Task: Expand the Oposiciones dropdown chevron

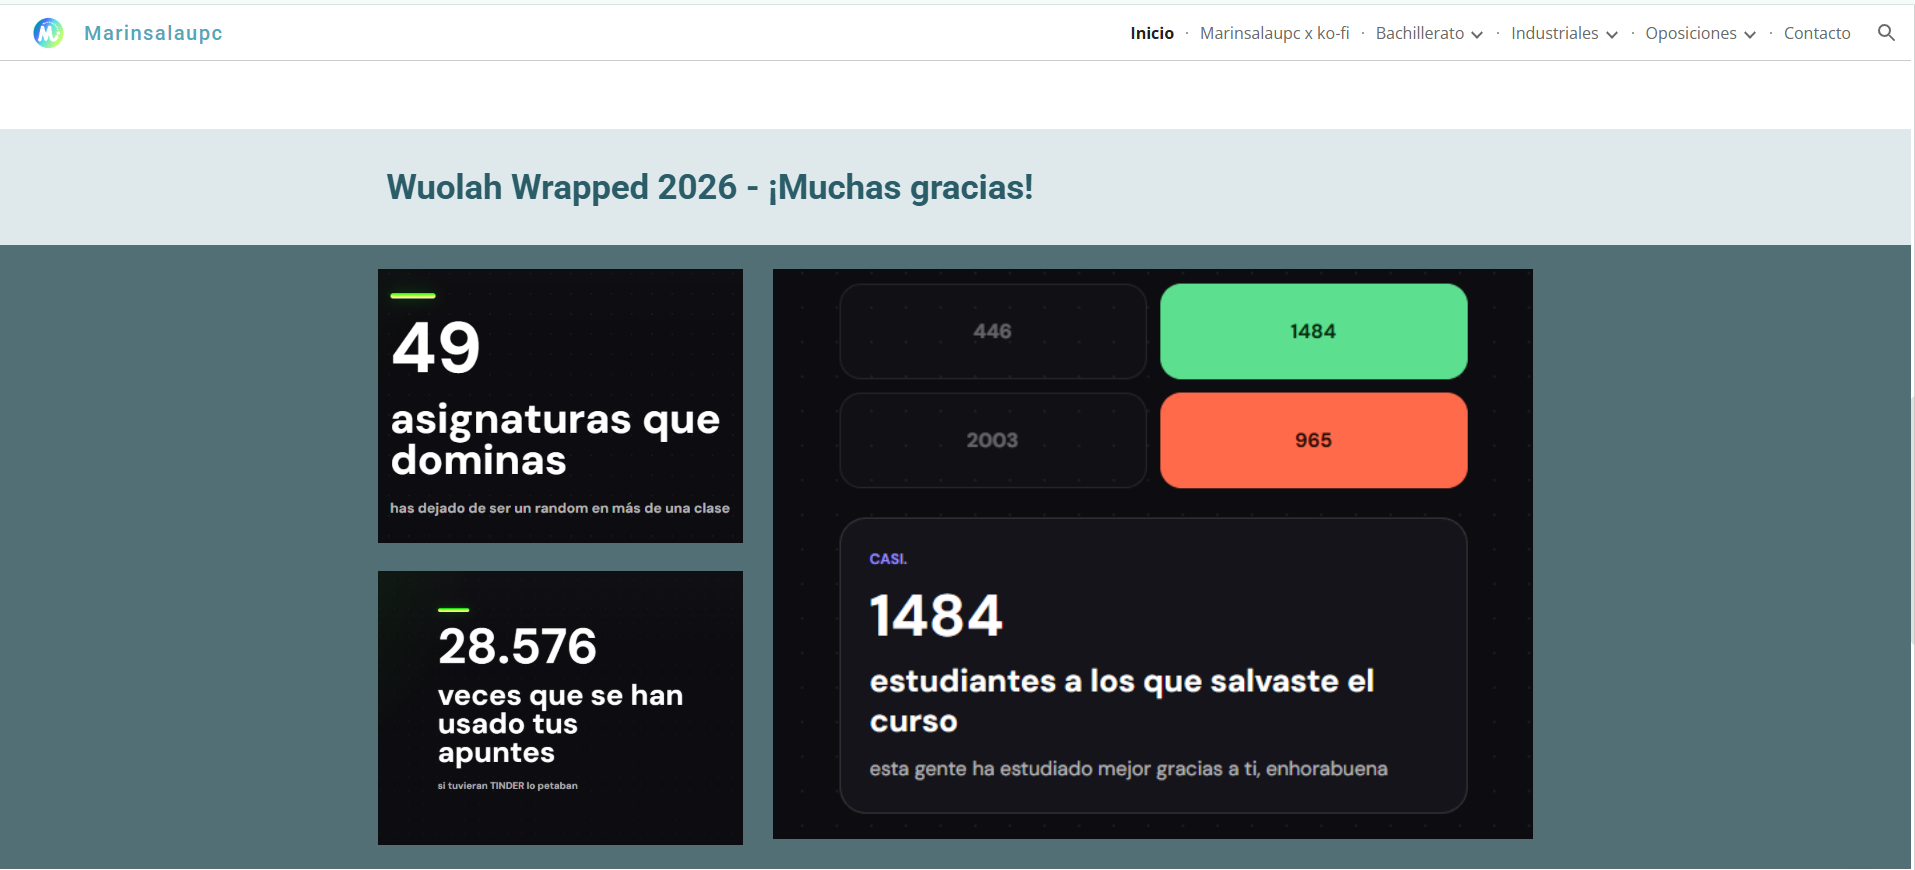Action: [x=1750, y=35]
